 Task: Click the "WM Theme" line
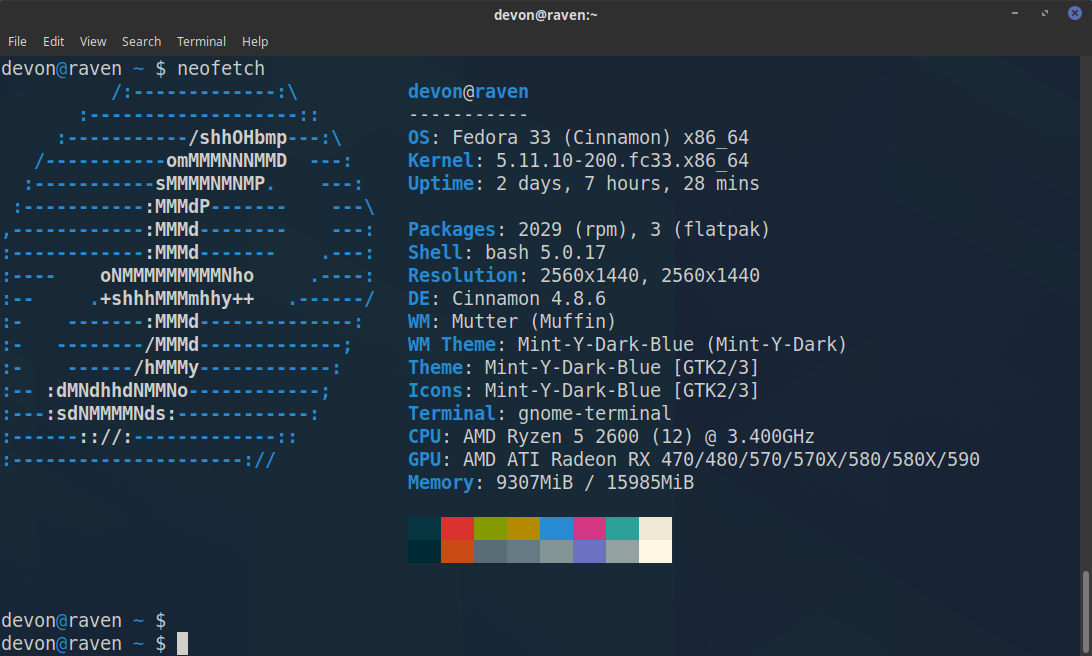627,344
